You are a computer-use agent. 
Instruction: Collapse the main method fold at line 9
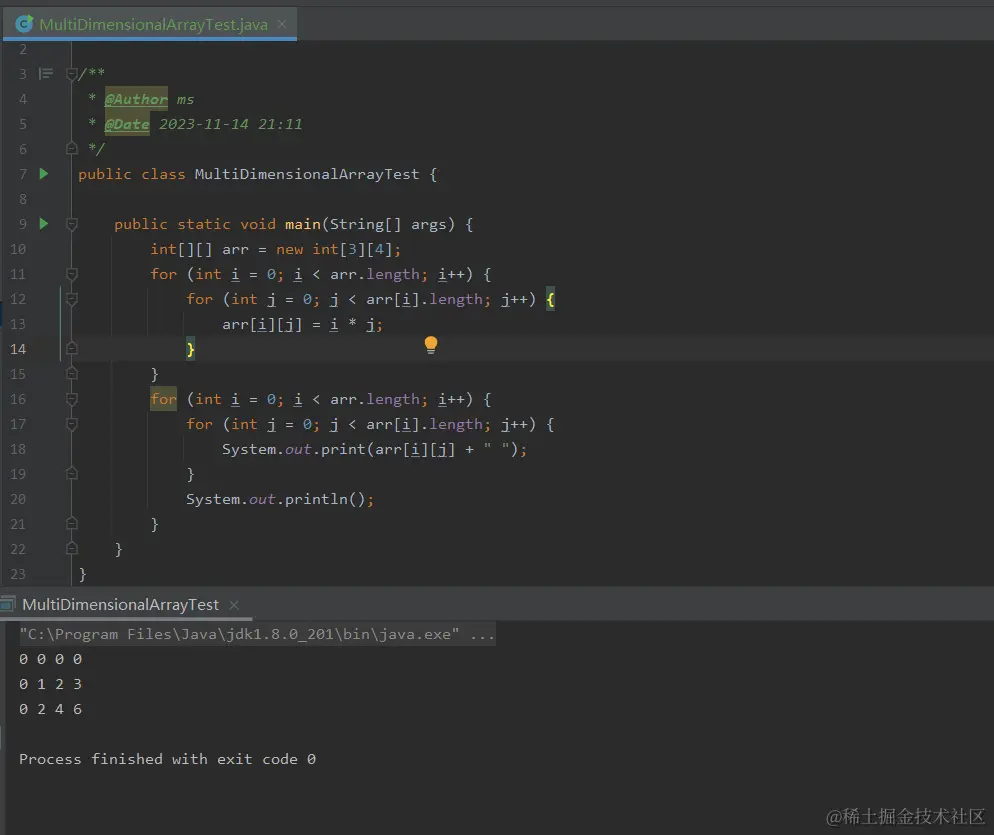[72, 224]
